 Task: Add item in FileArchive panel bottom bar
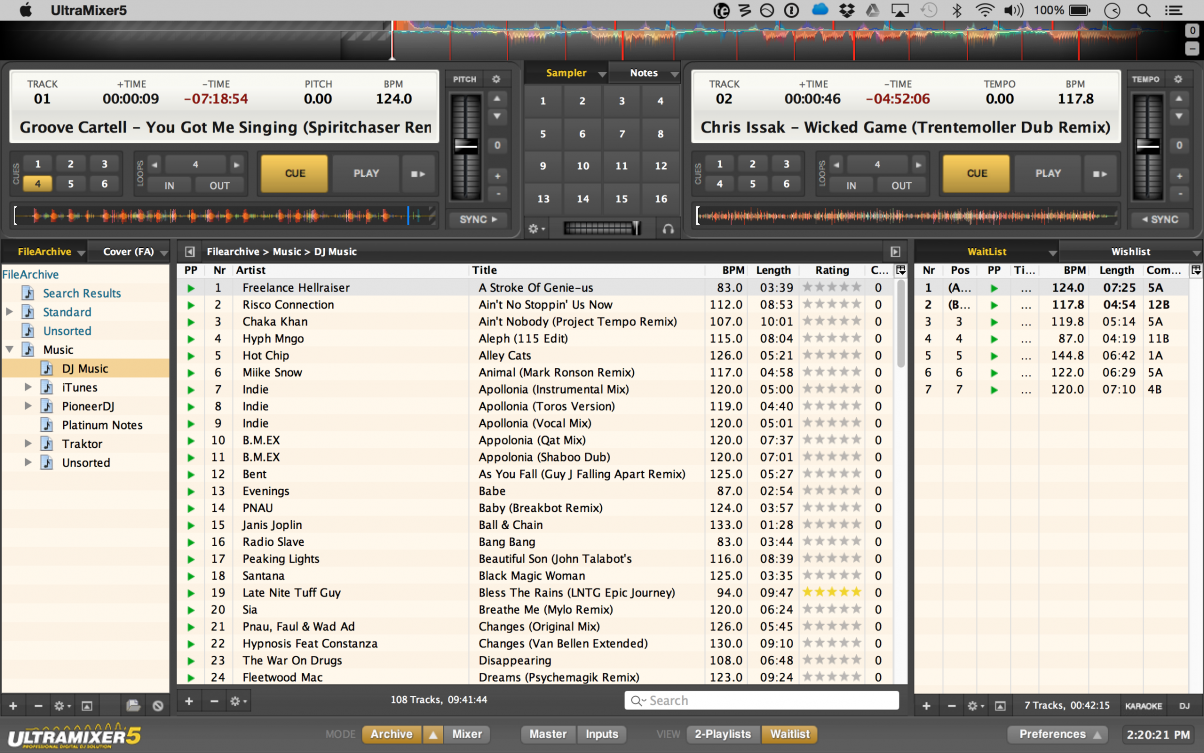[x=13, y=706]
